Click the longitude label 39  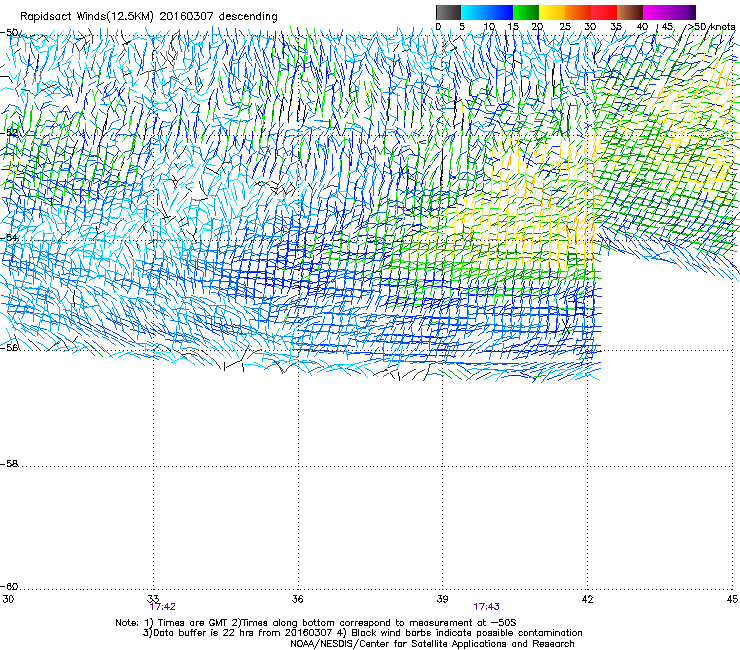(x=442, y=599)
